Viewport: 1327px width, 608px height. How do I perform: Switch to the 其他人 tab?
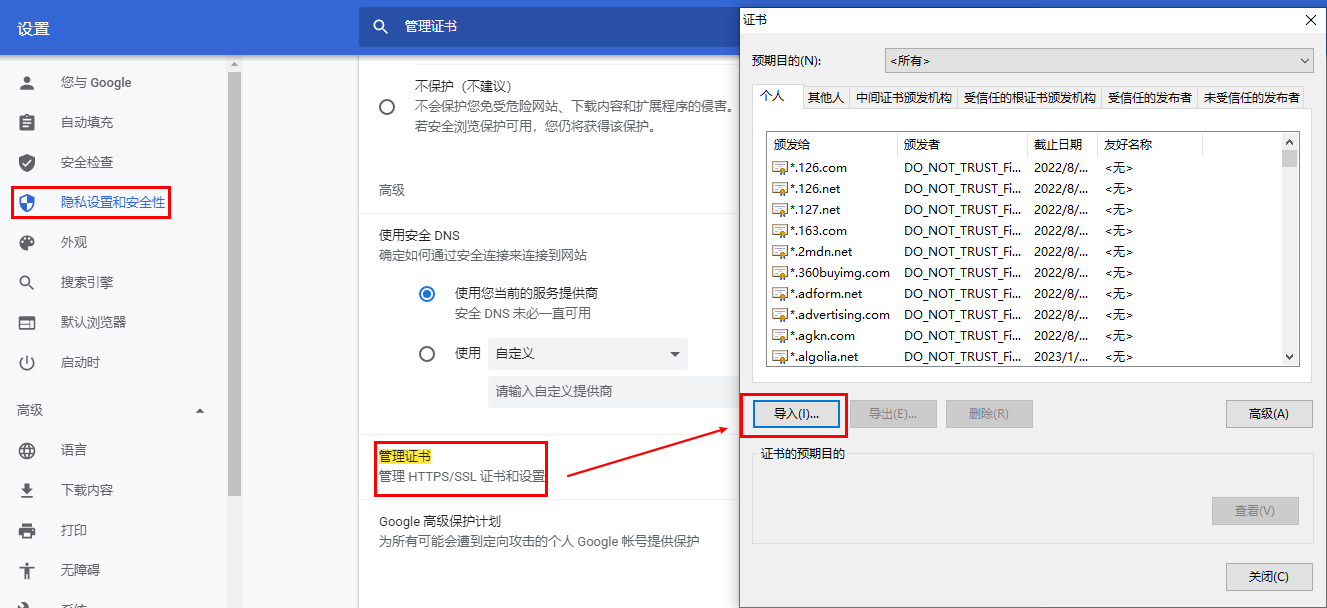click(x=826, y=98)
